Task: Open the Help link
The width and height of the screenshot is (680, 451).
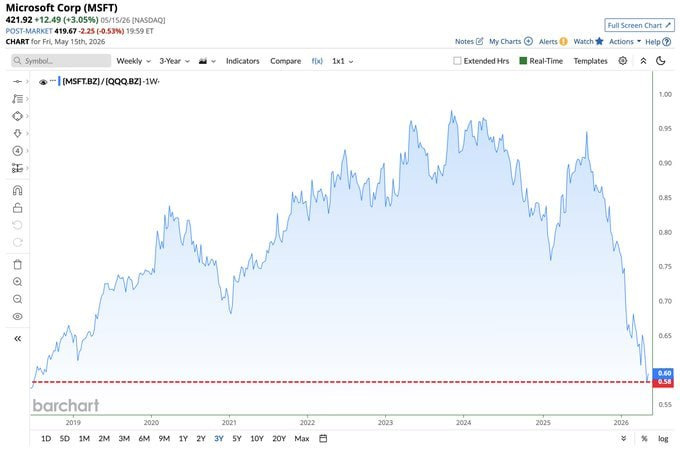Action: pos(658,42)
